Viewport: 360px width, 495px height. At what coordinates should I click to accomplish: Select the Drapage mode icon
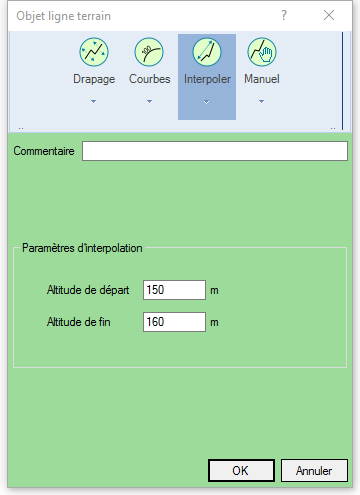tap(94, 52)
